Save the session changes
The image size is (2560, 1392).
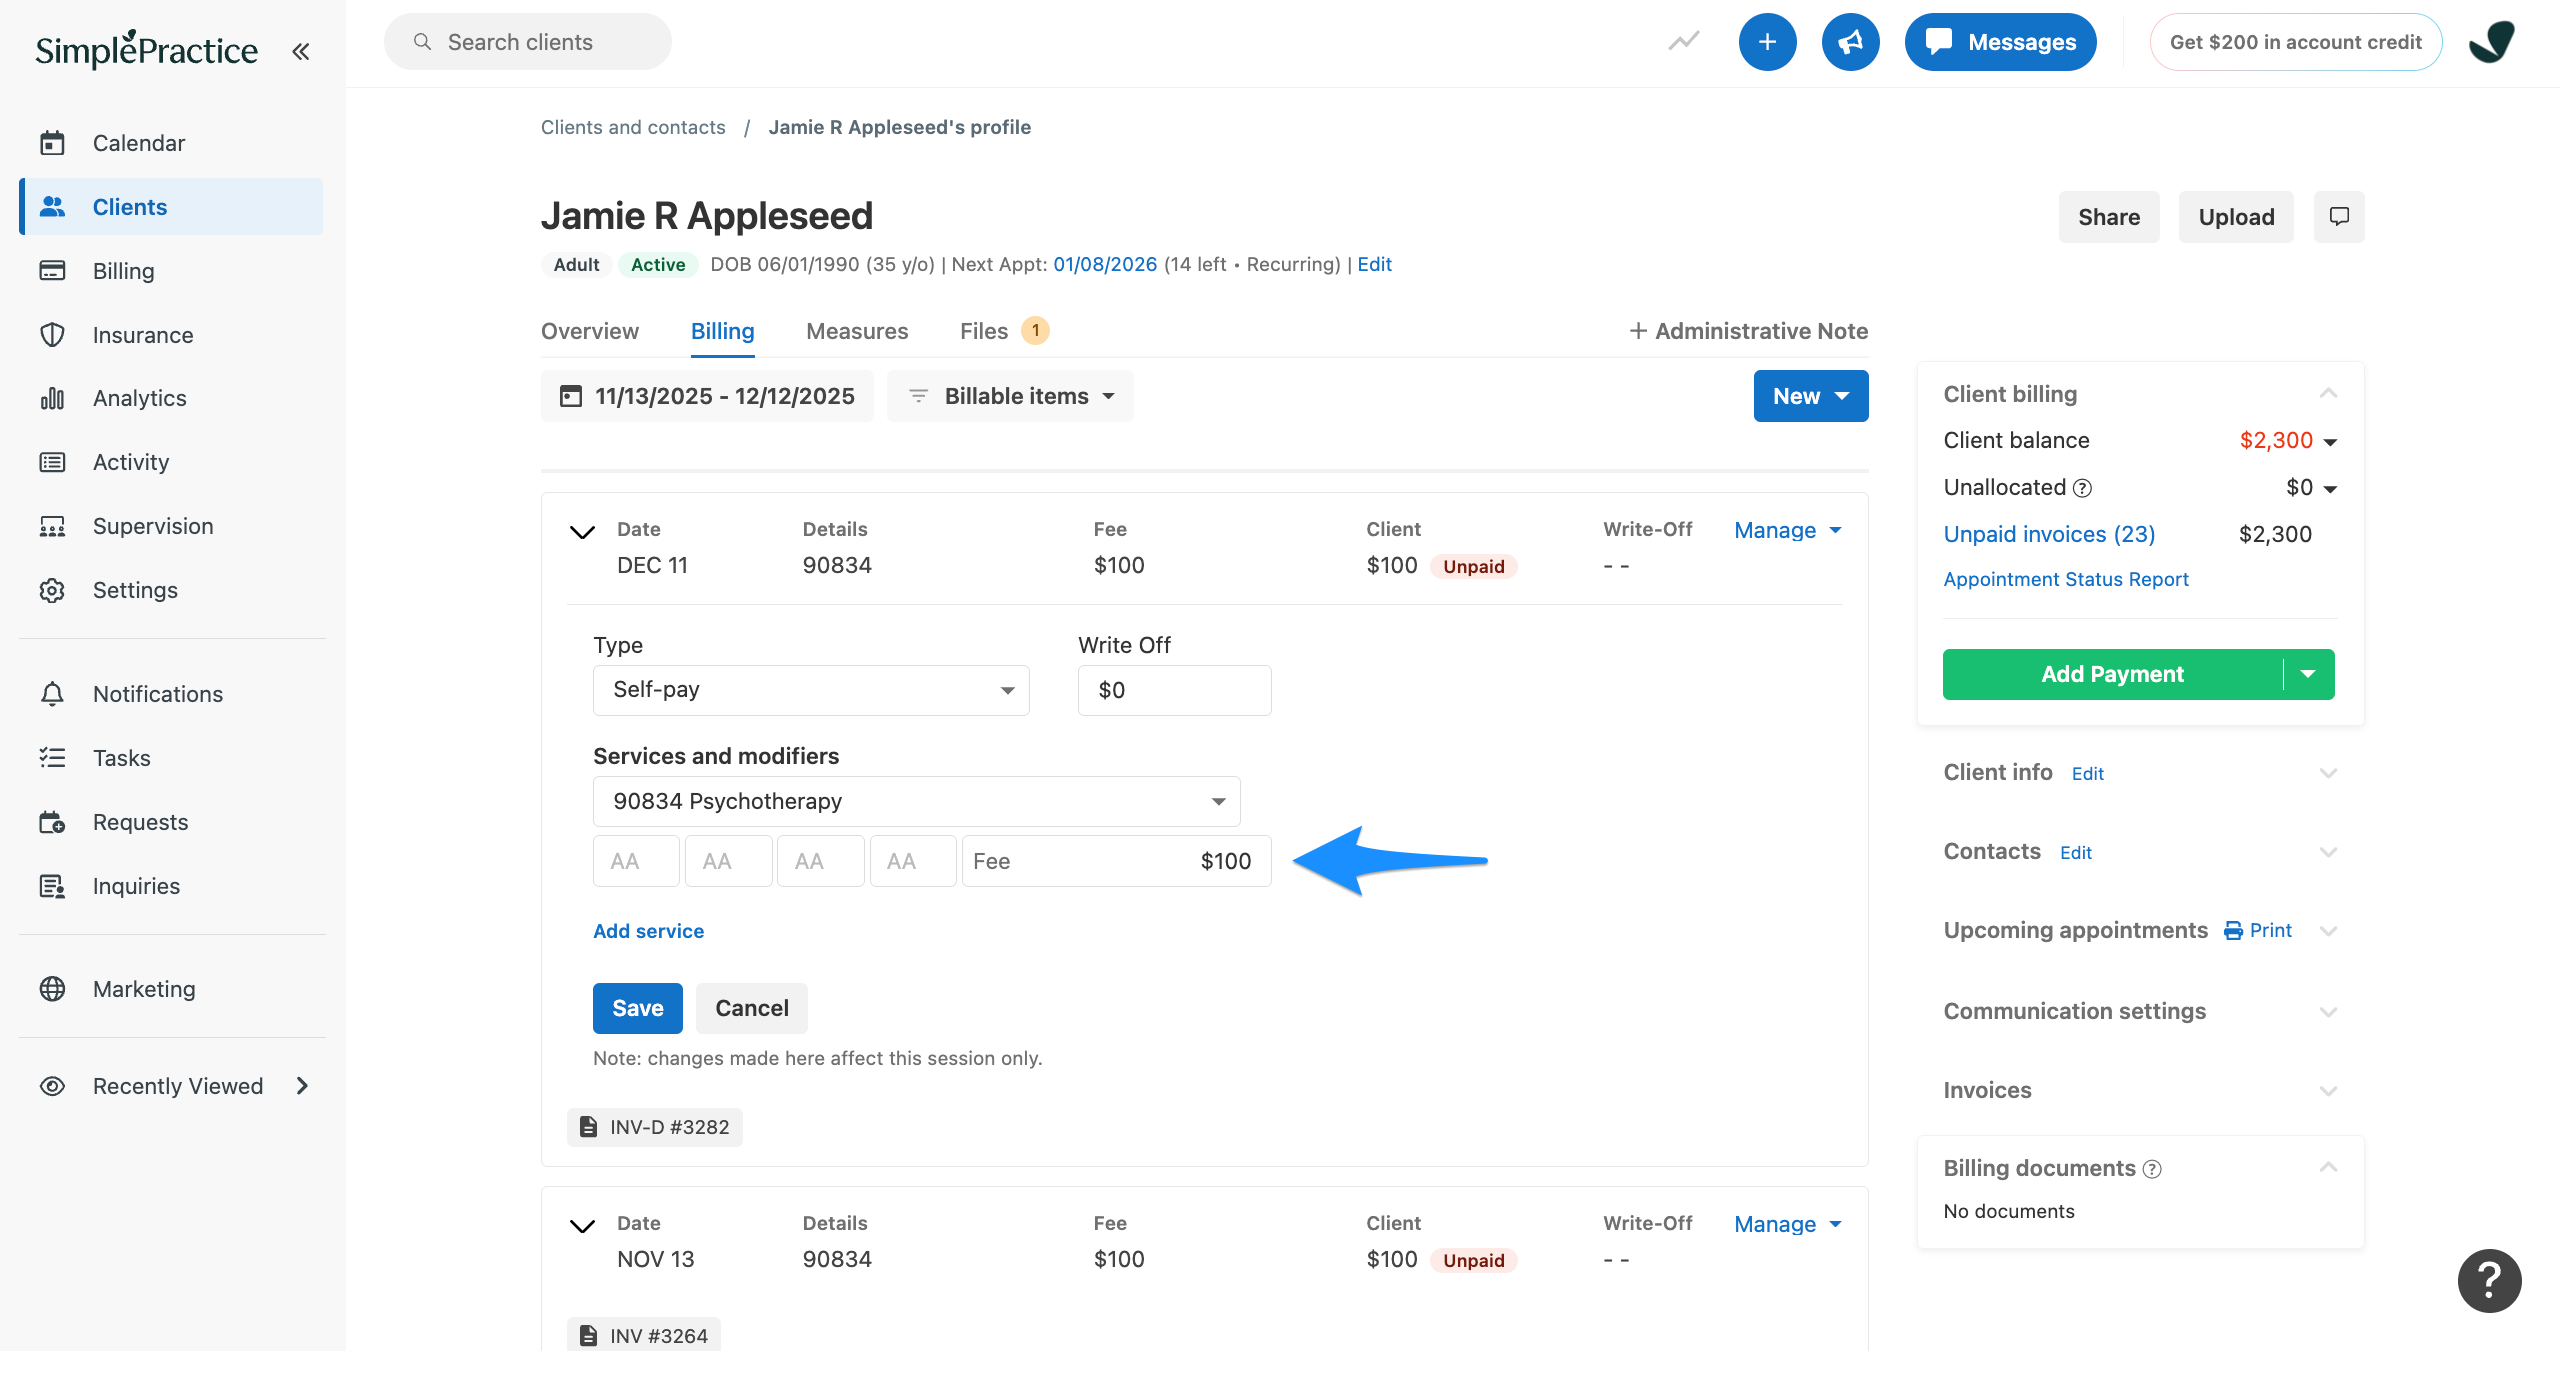pos(638,1008)
